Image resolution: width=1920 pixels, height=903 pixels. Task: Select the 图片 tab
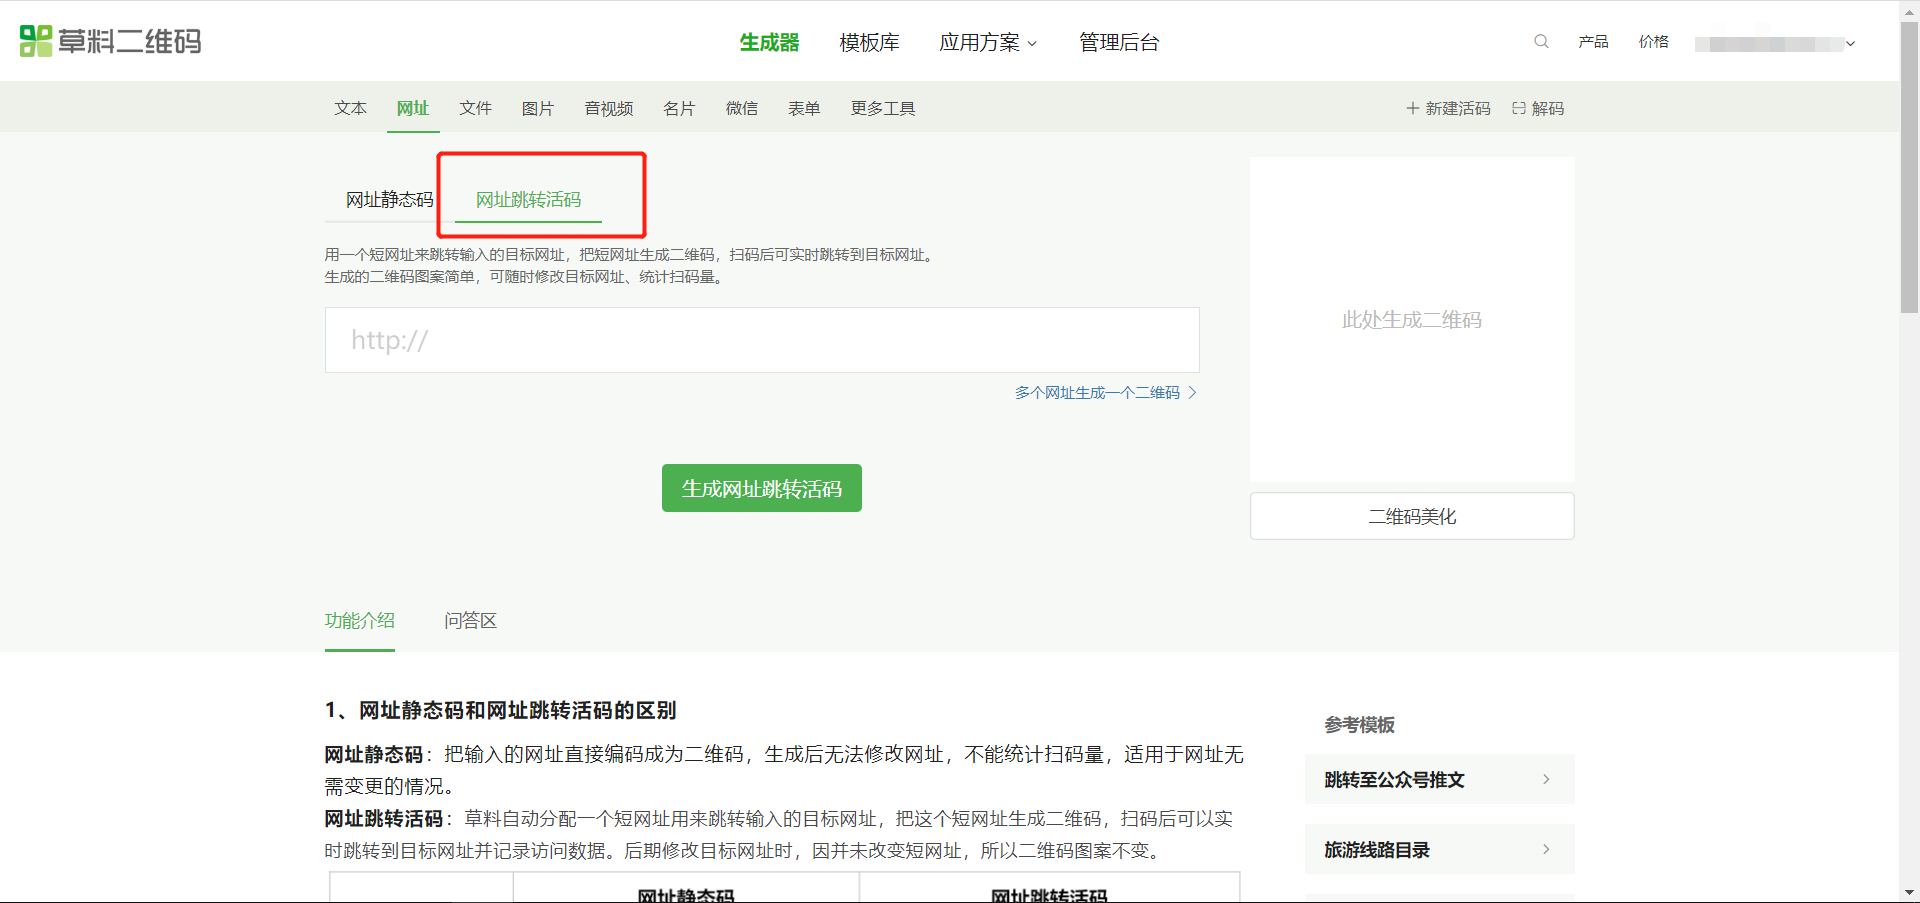pos(537,108)
